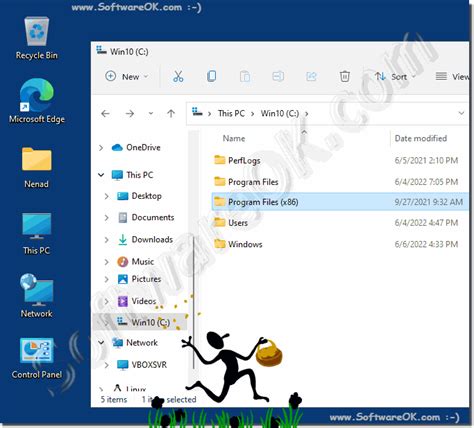474x428 pixels.
Task: Expand the address bar history dropdown
Action: pos(461,113)
